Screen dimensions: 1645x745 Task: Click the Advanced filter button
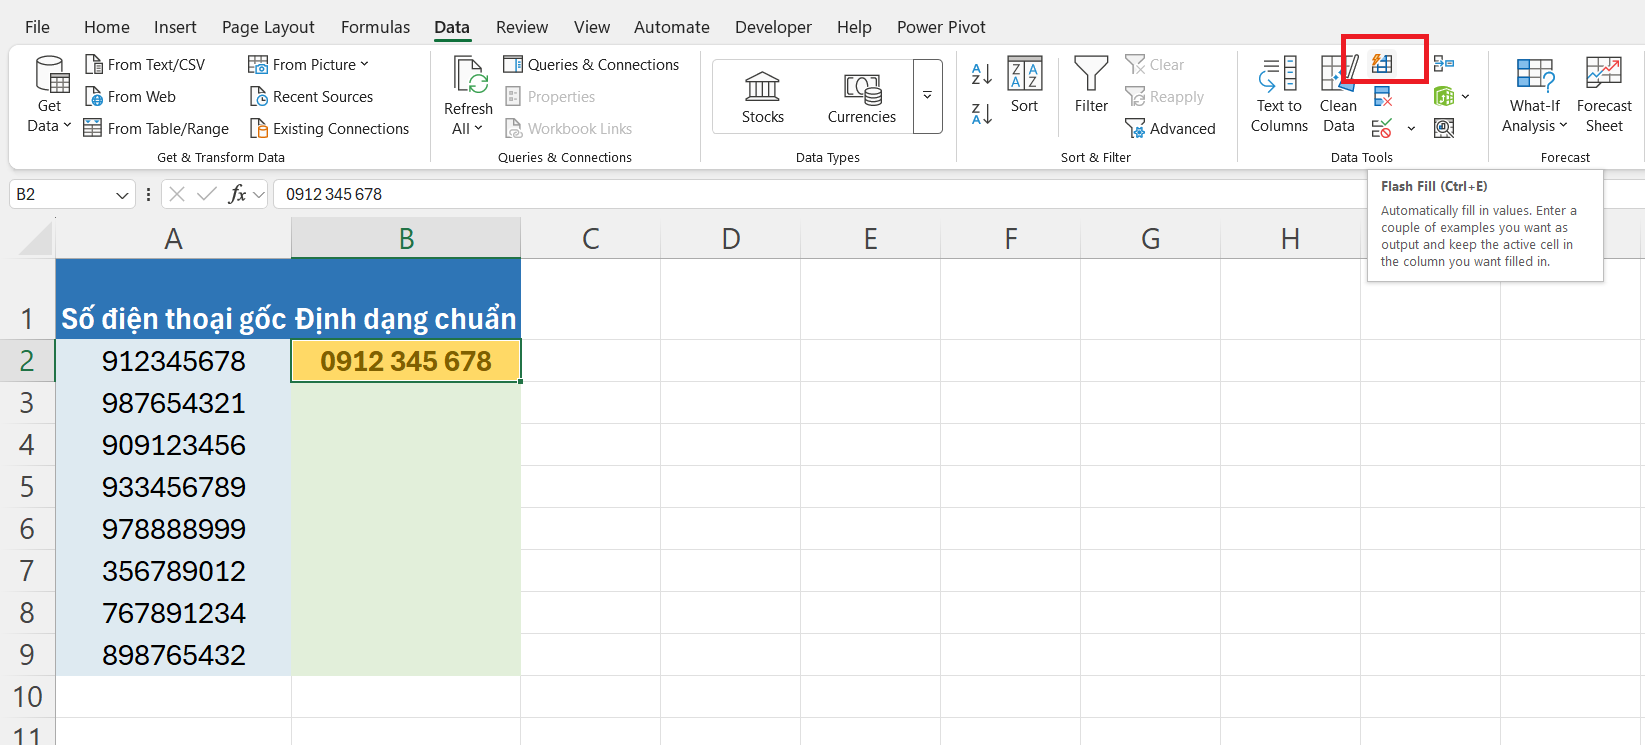coord(1170,128)
